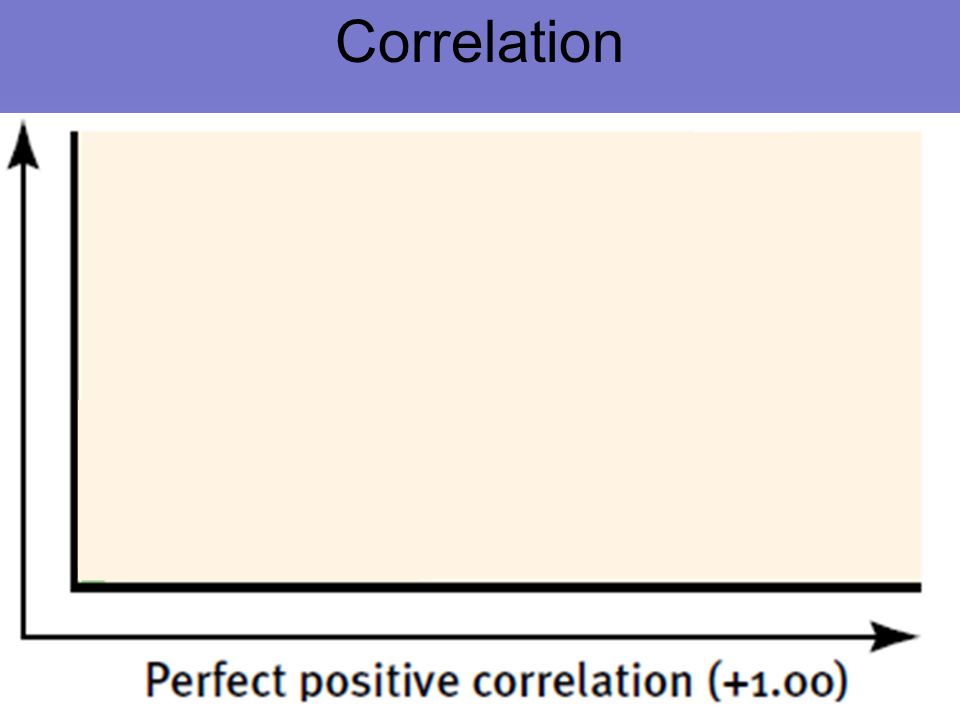Select the purple title banner background
The height and width of the screenshot is (720, 960).
pyautogui.click(x=480, y=56)
